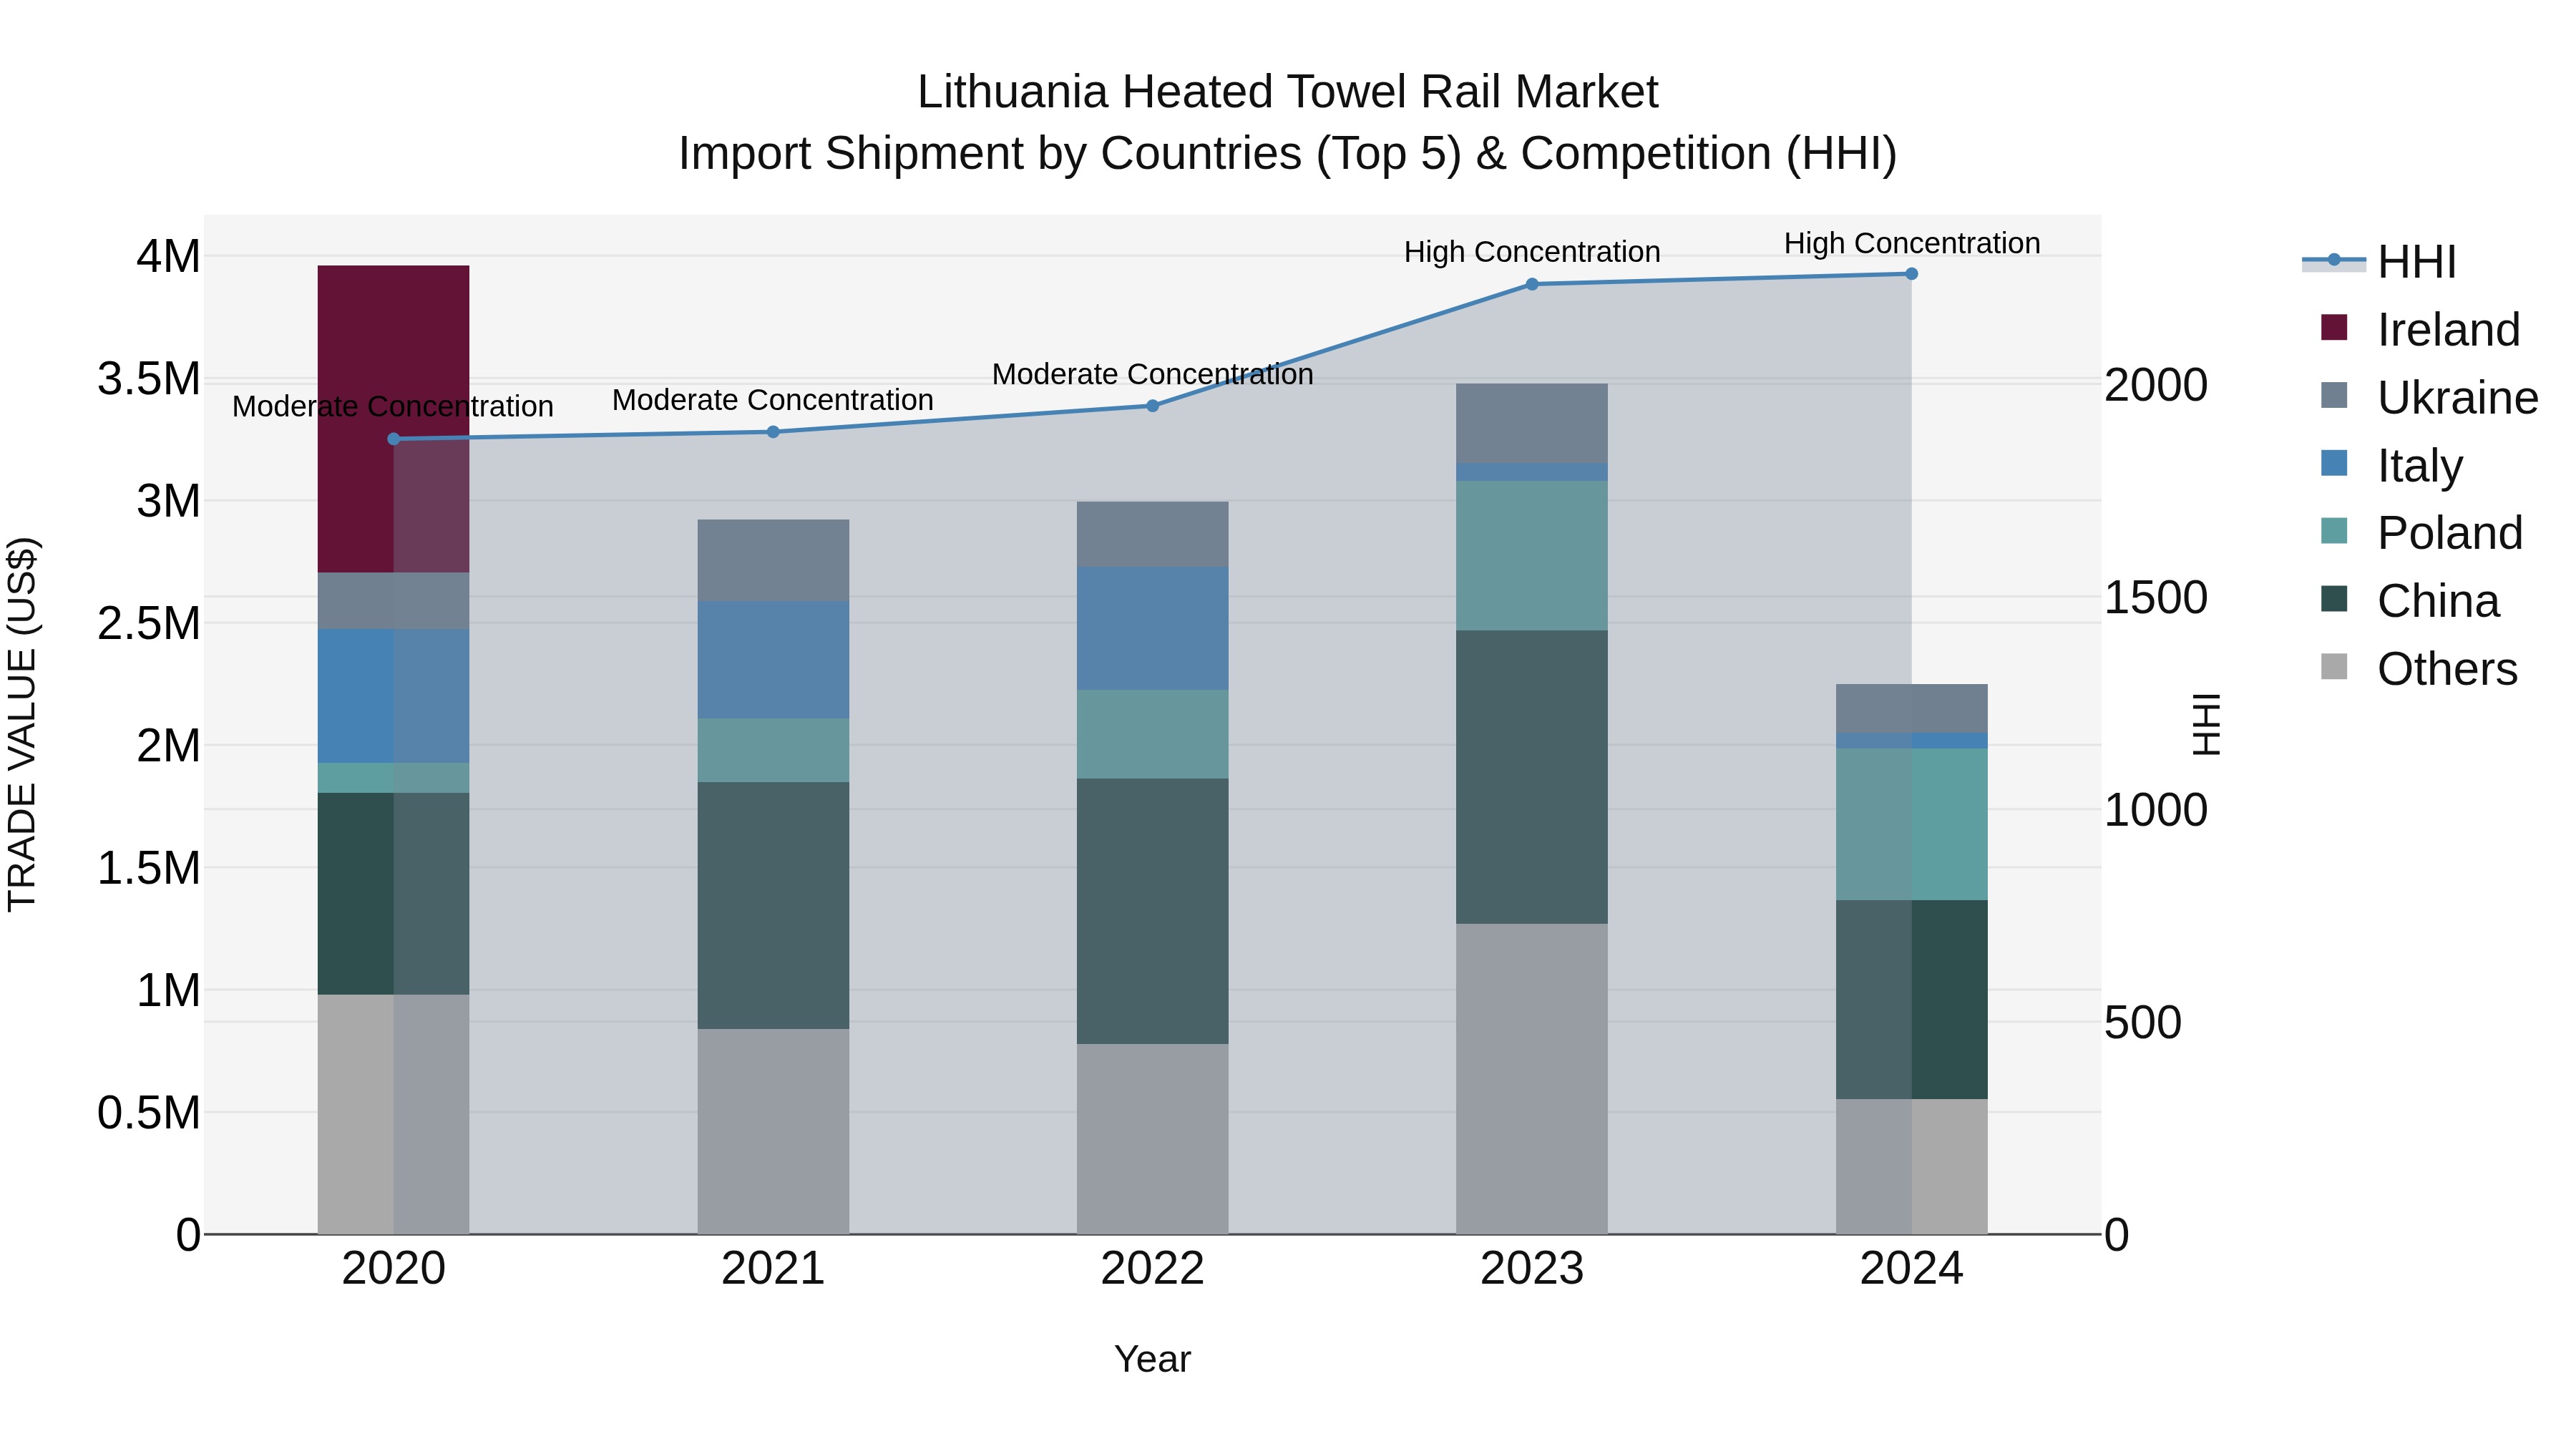
Task: Click the 2022 x-axis label
Action: pos(1152,1269)
